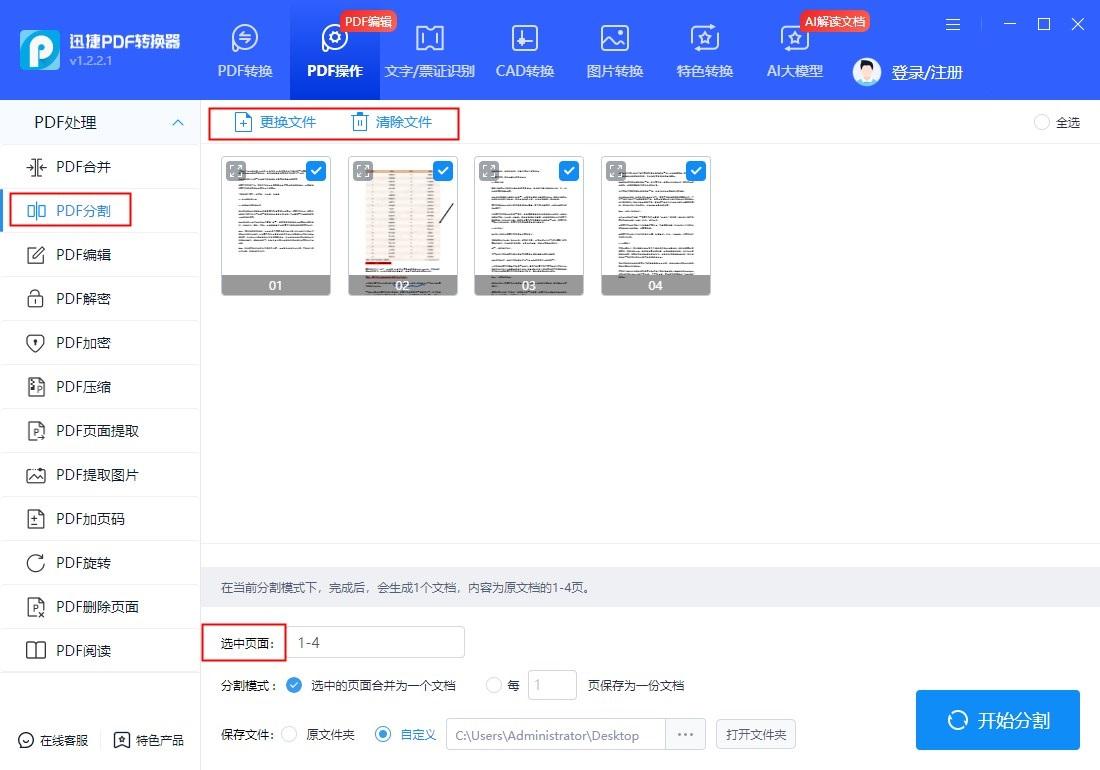The image size is (1100, 770).
Task: Open the 特色转换 tab
Action: 704,50
